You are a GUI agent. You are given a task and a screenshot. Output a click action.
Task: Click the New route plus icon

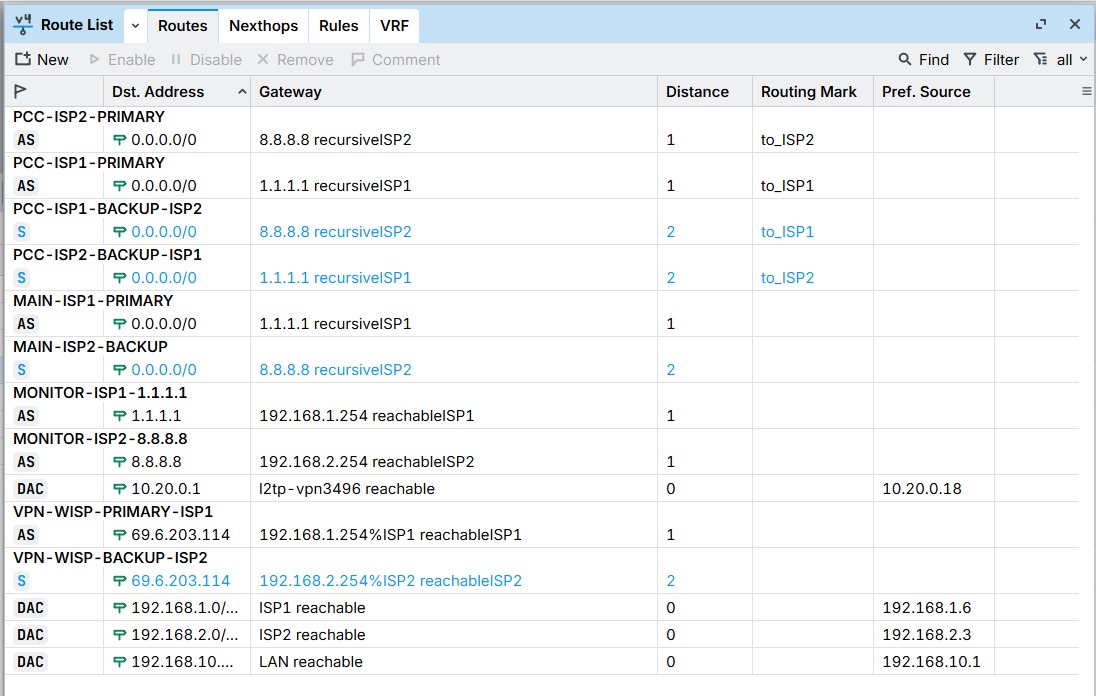23,59
